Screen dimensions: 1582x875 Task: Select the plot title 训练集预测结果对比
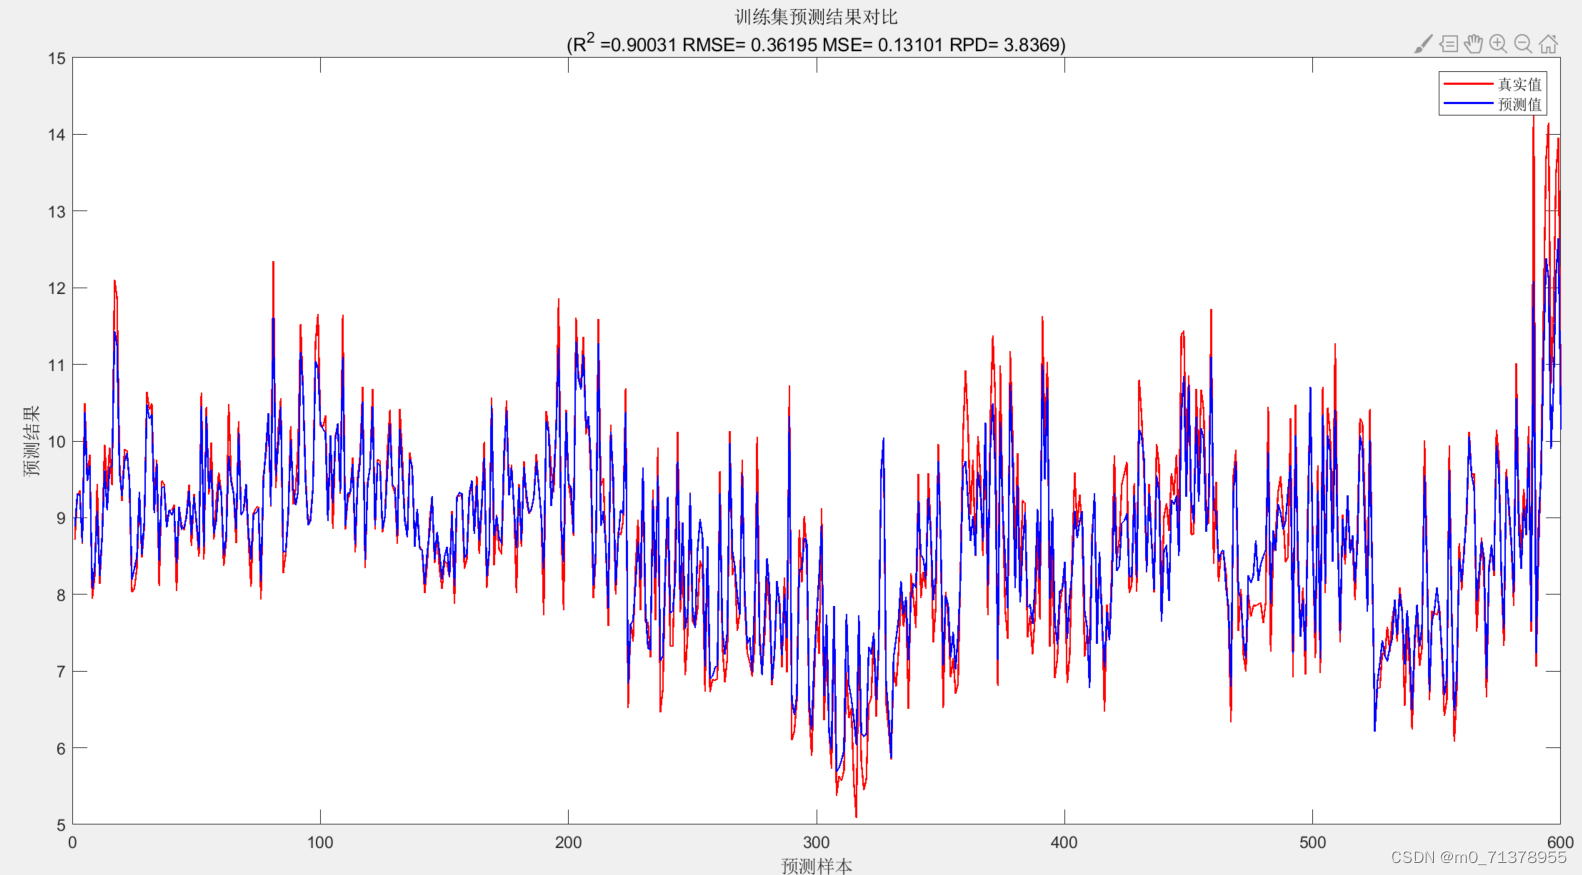pos(816,17)
